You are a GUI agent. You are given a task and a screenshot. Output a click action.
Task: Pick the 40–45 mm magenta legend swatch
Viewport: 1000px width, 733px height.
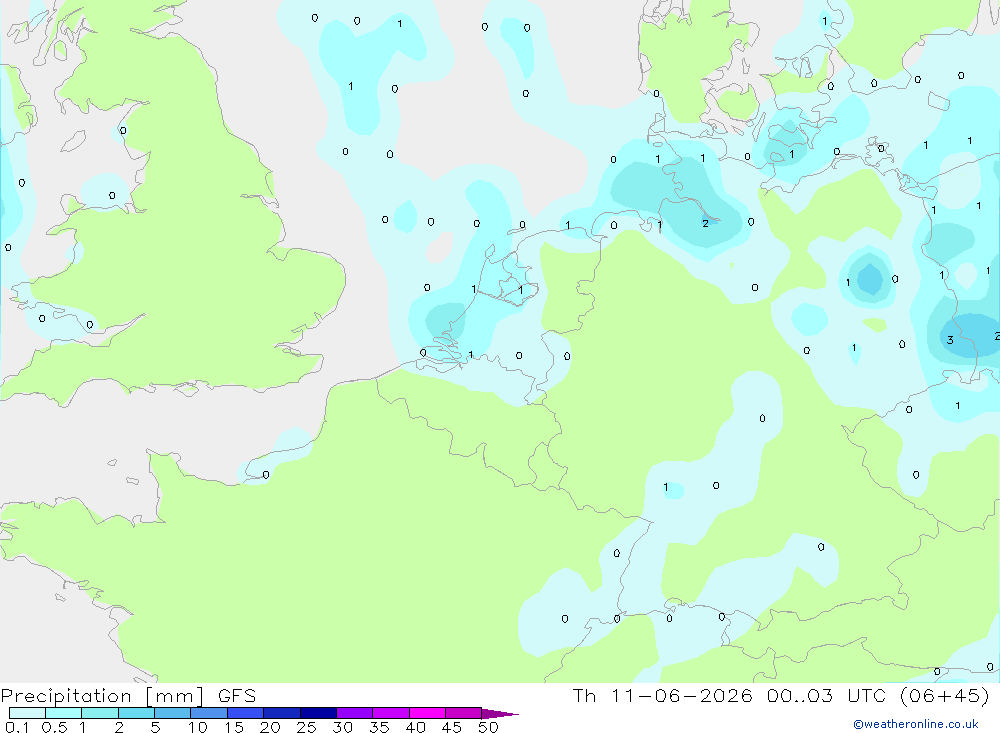click(427, 713)
